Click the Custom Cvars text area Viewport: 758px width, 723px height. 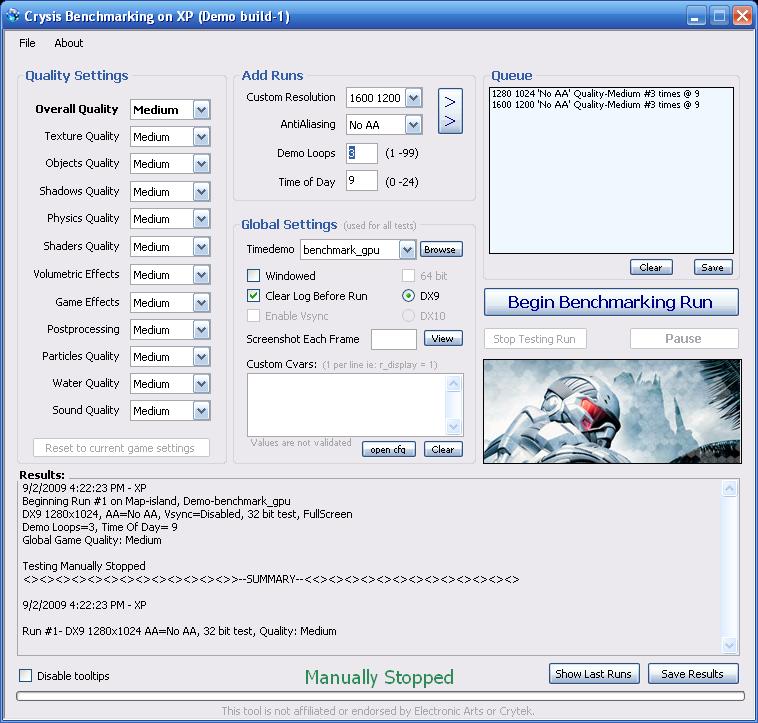347,405
